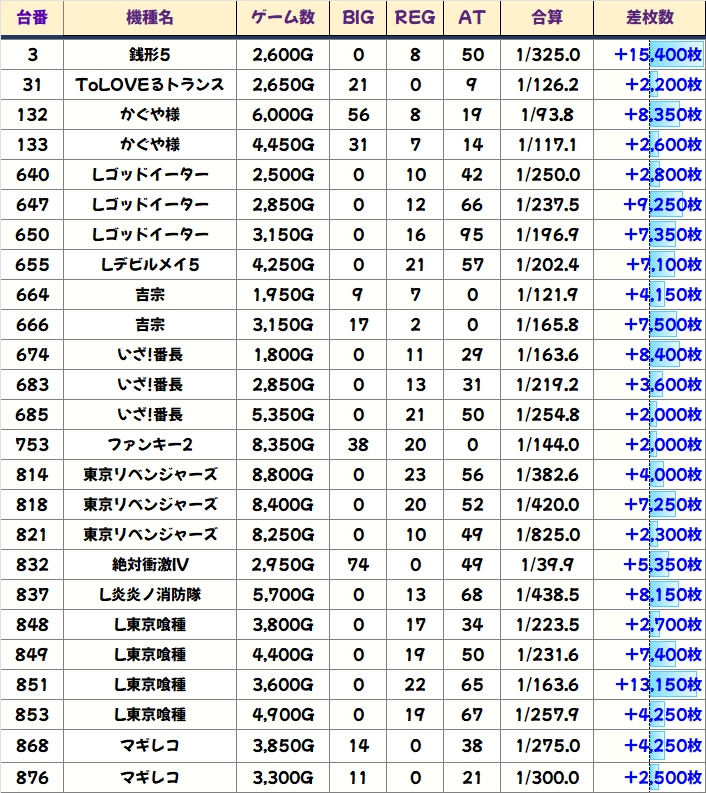The image size is (706, 793).
Task: Select machine number 876 cell
Action: [32, 775]
